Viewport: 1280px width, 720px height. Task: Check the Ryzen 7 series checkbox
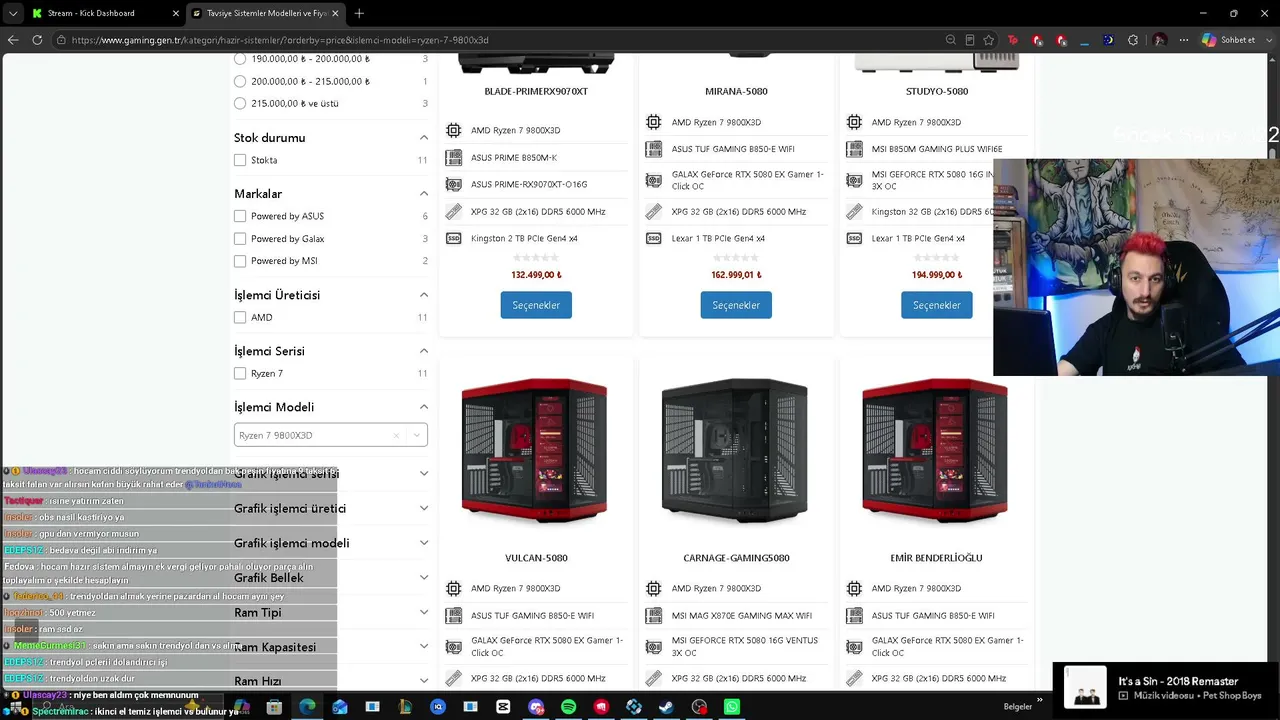(240, 373)
